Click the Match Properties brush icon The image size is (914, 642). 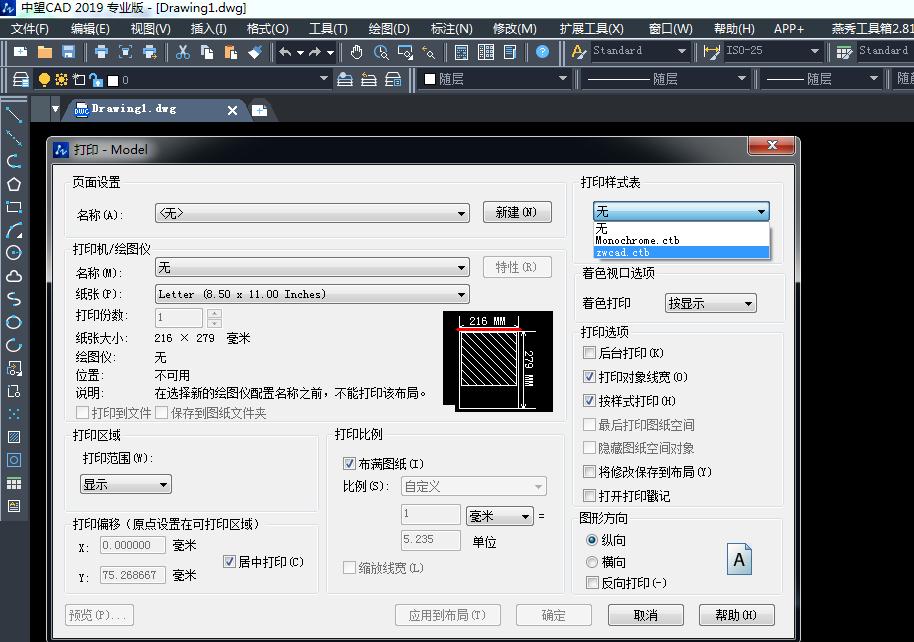[254, 52]
